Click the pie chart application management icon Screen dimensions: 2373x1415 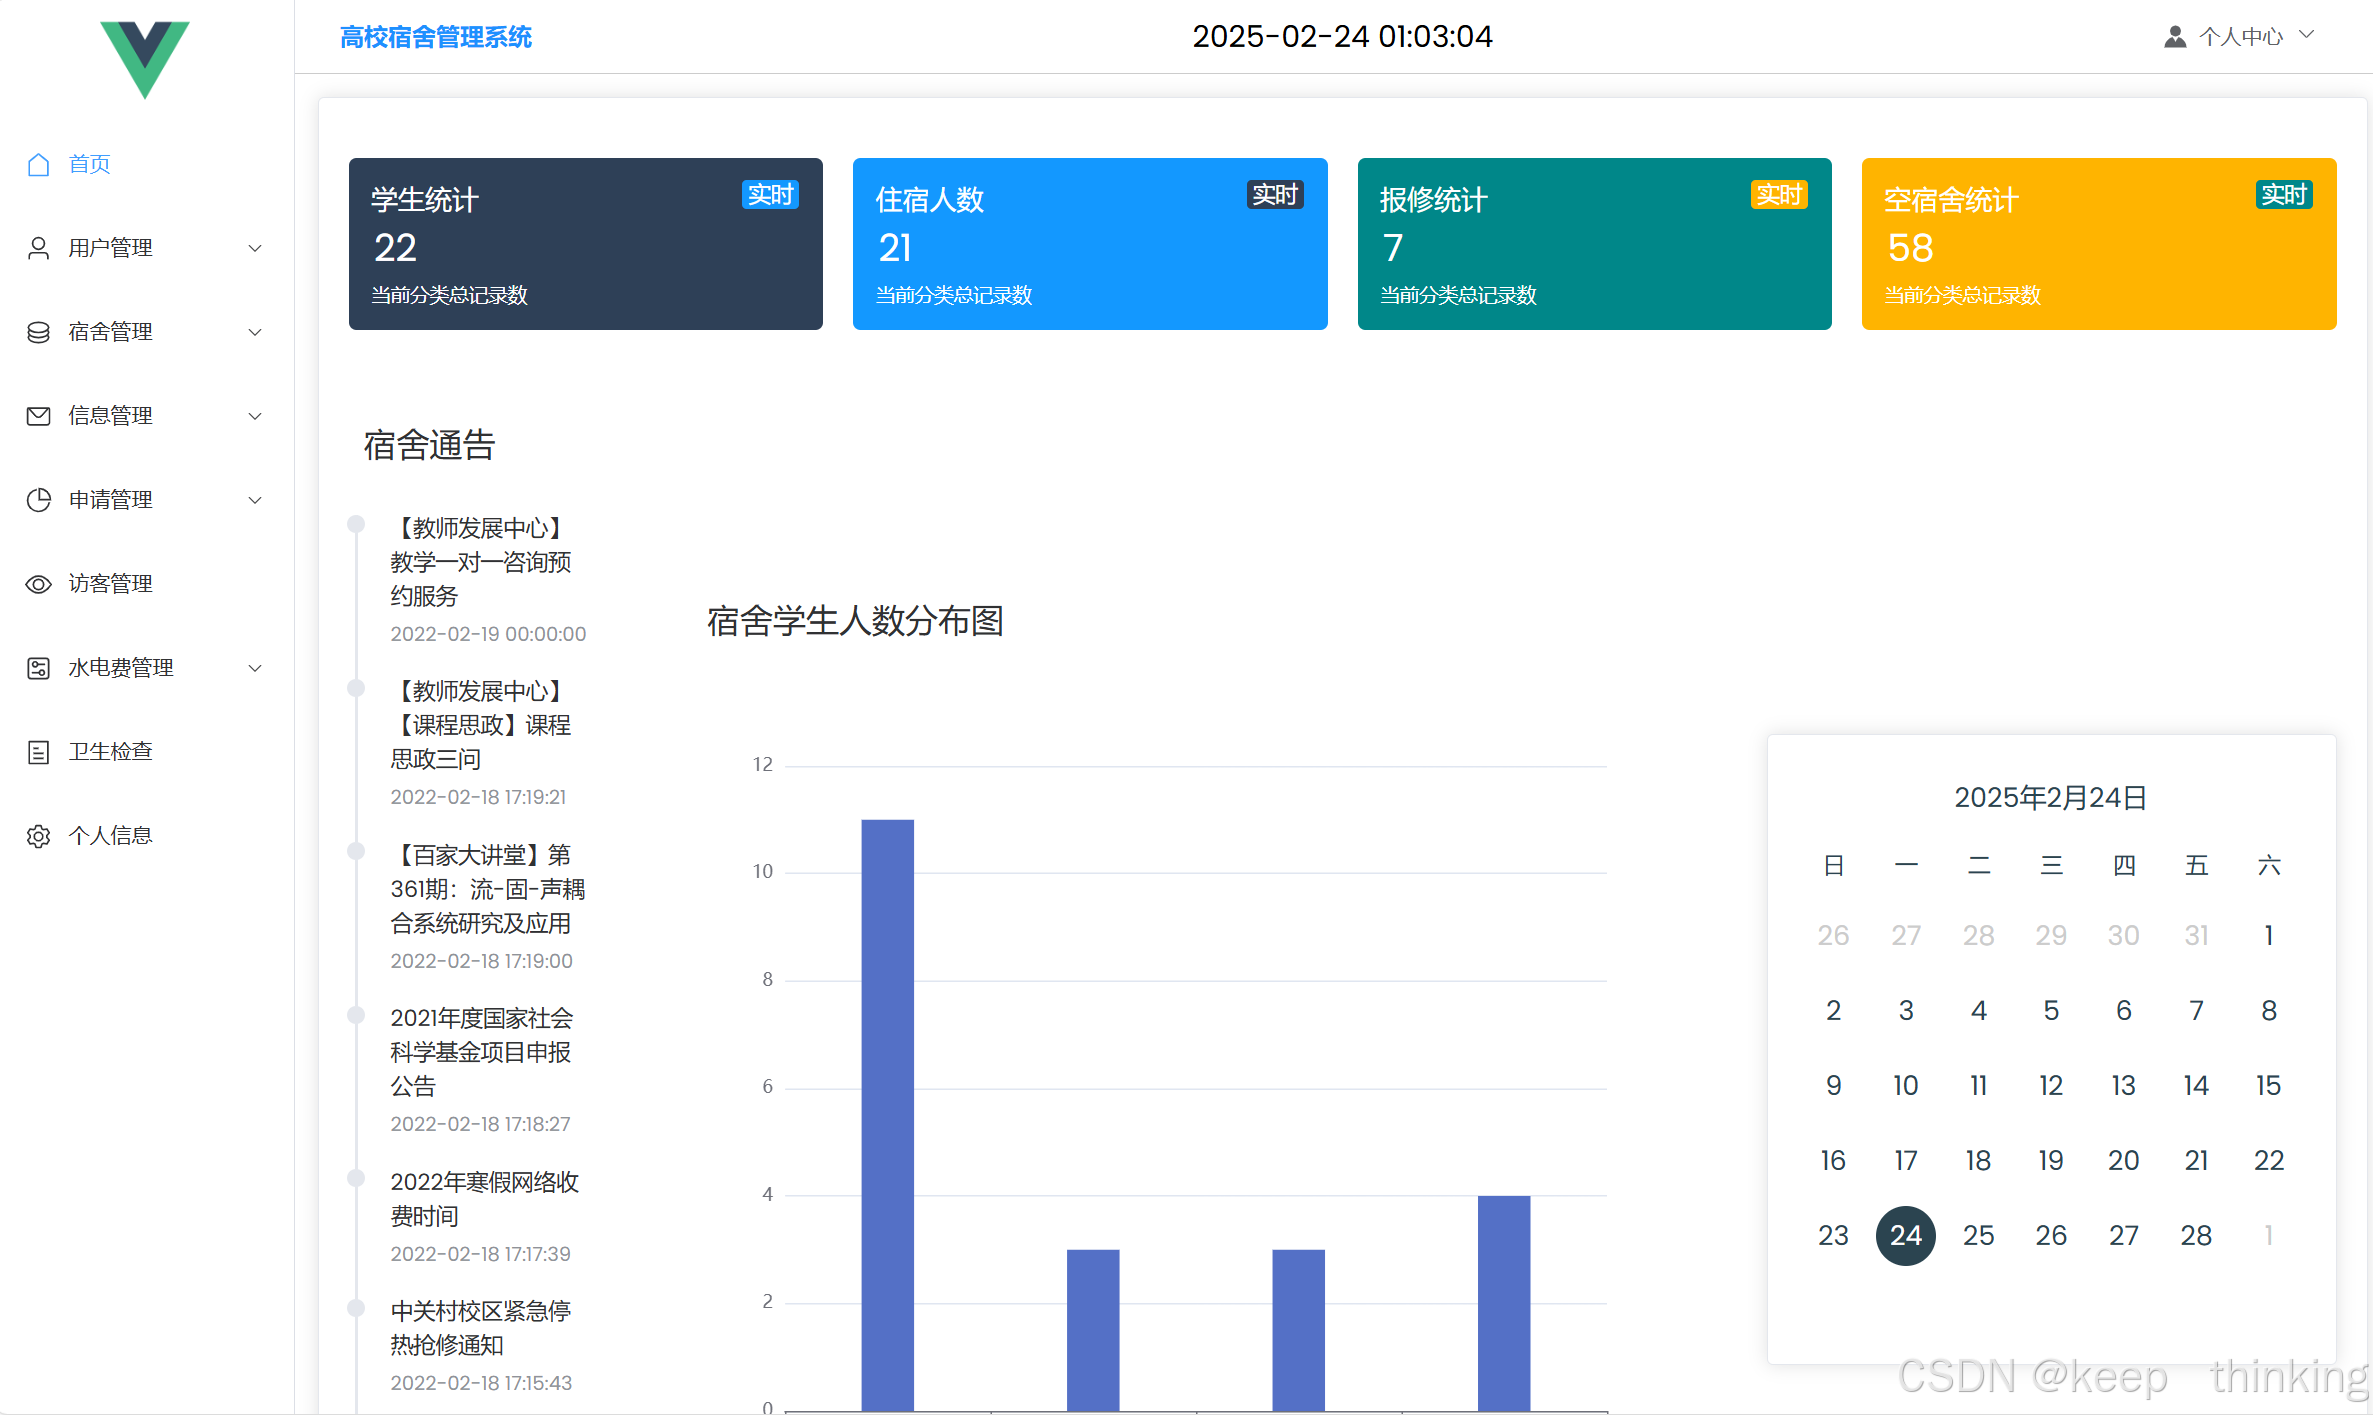click(38, 500)
